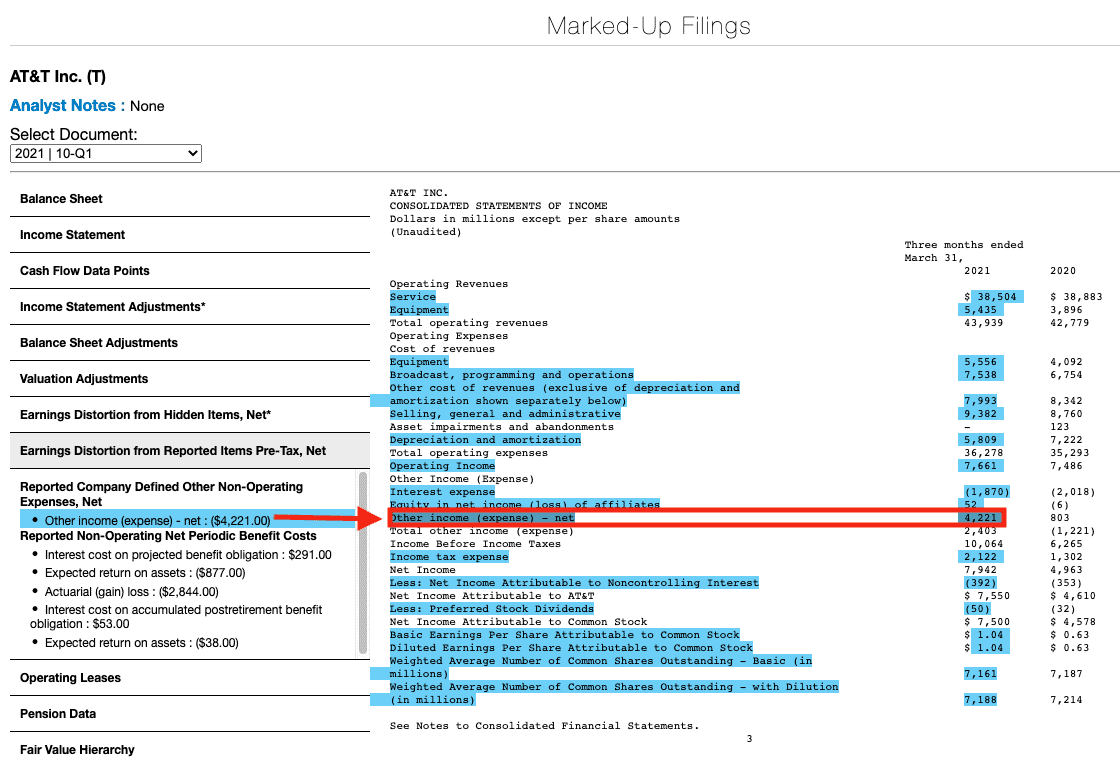Open the Select Document dropdown
The width and height of the screenshot is (1120, 761).
(106, 154)
